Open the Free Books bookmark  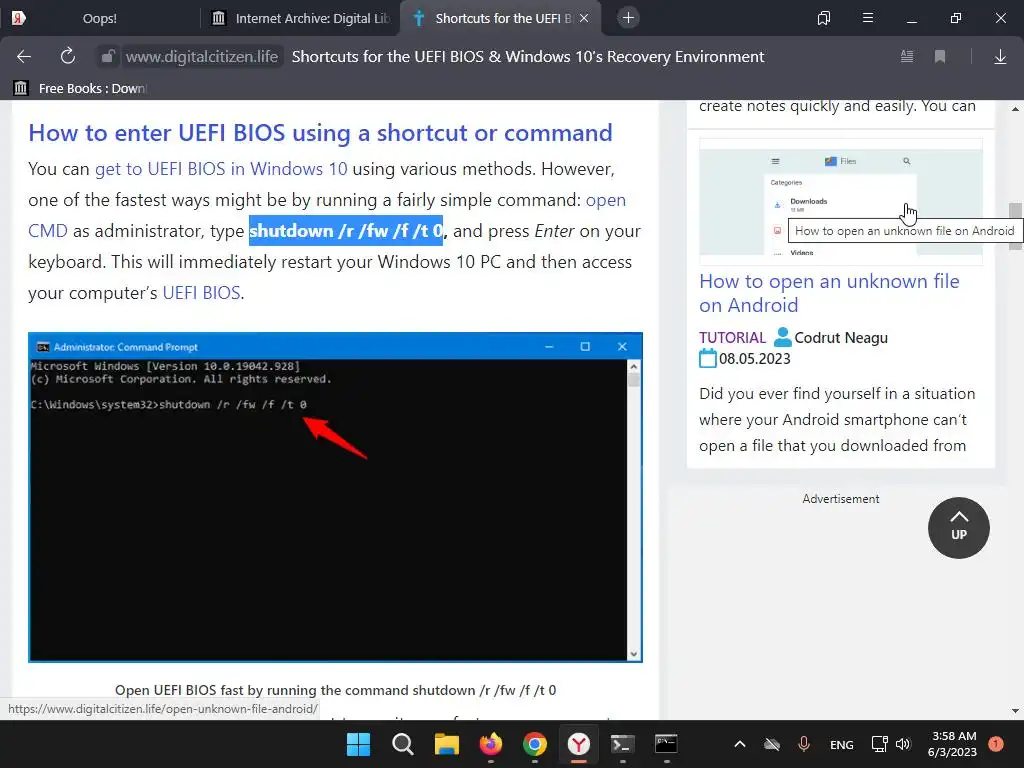[x=82, y=88]
